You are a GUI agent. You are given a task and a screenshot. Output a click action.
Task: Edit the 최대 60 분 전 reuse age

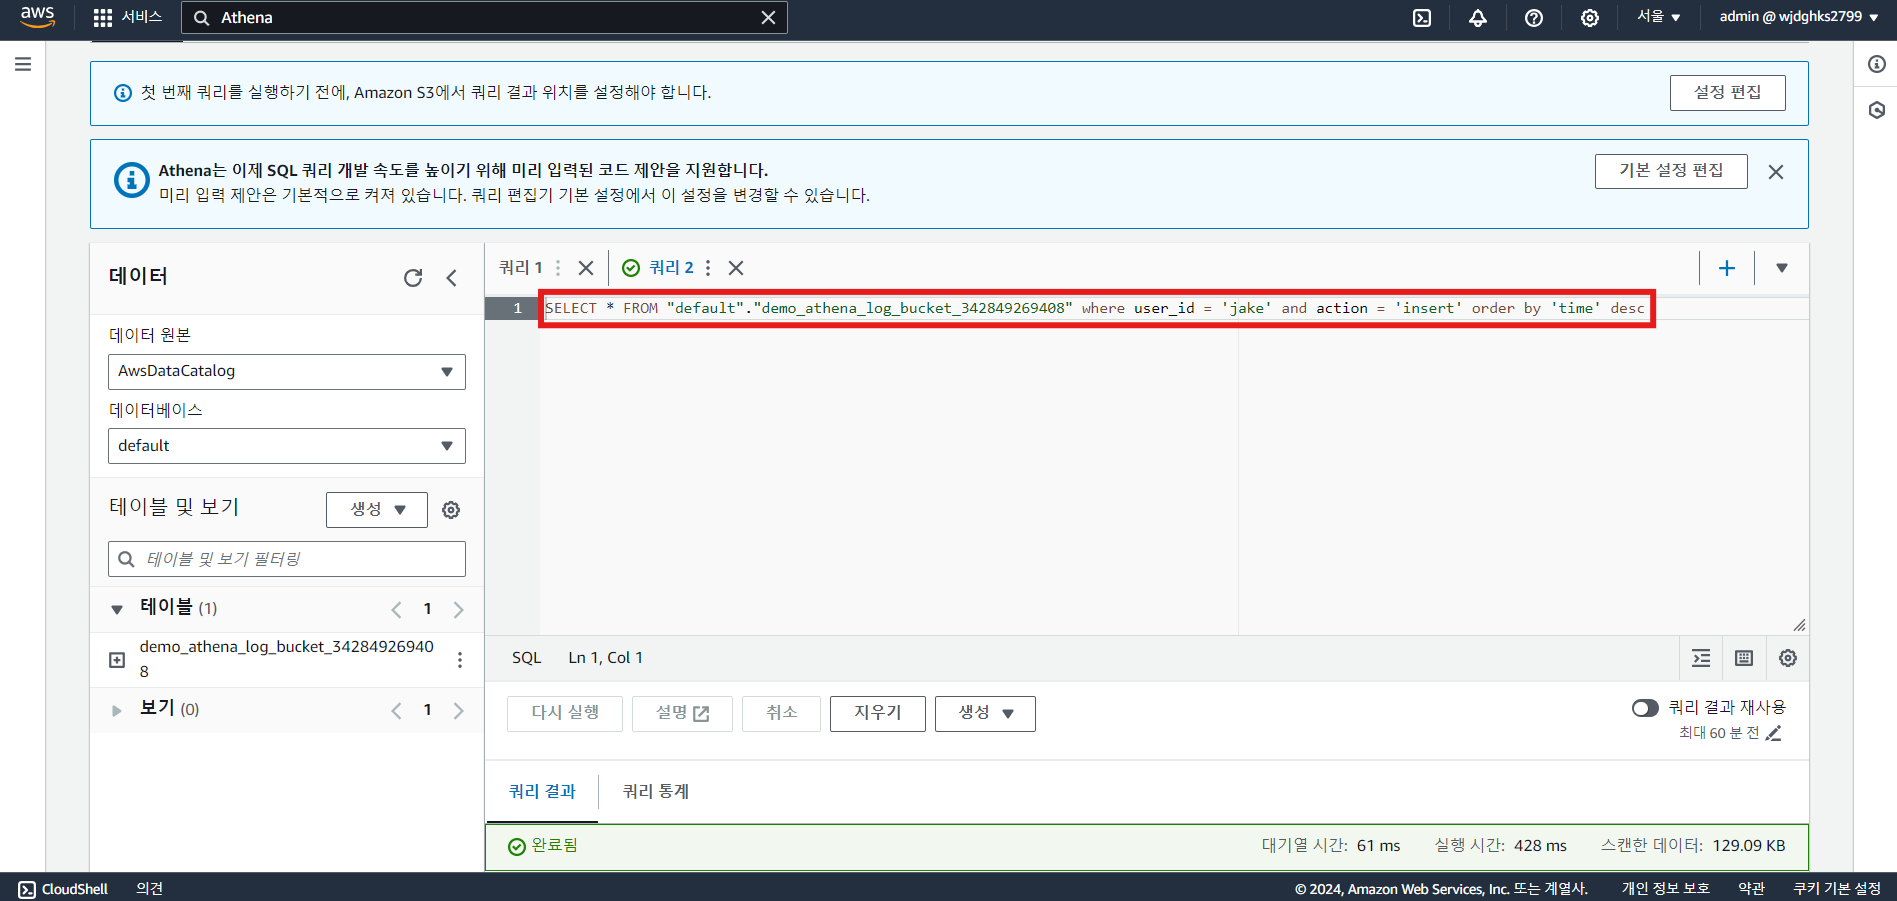[1773, 733]
